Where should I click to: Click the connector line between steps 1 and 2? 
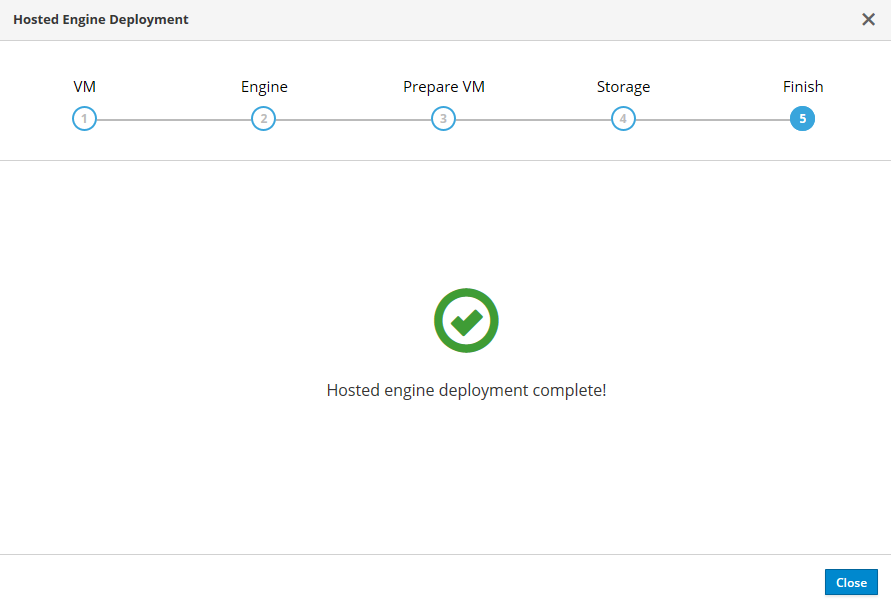click(174, 120)
